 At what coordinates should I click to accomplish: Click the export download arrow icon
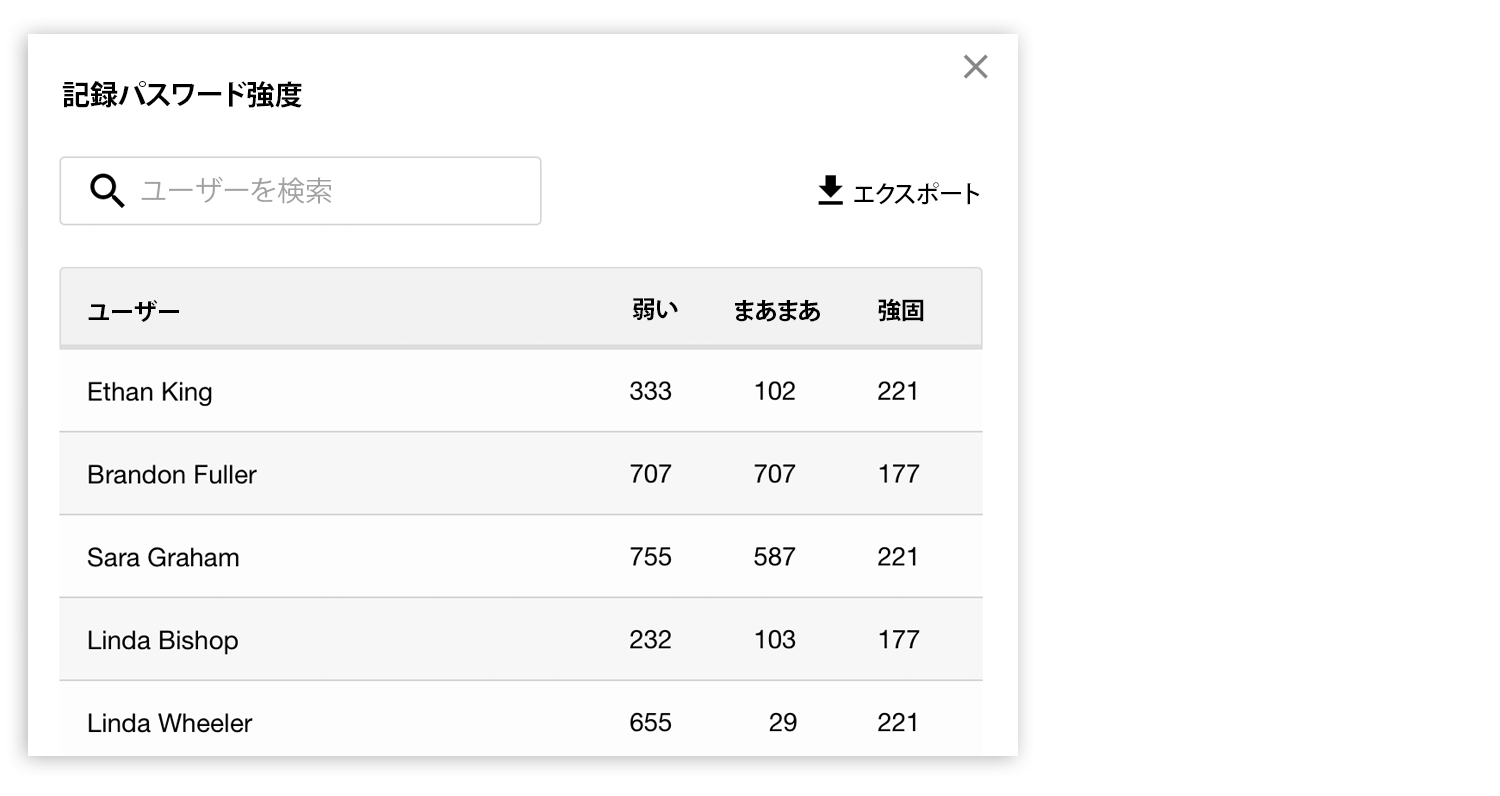coord(830,191)
